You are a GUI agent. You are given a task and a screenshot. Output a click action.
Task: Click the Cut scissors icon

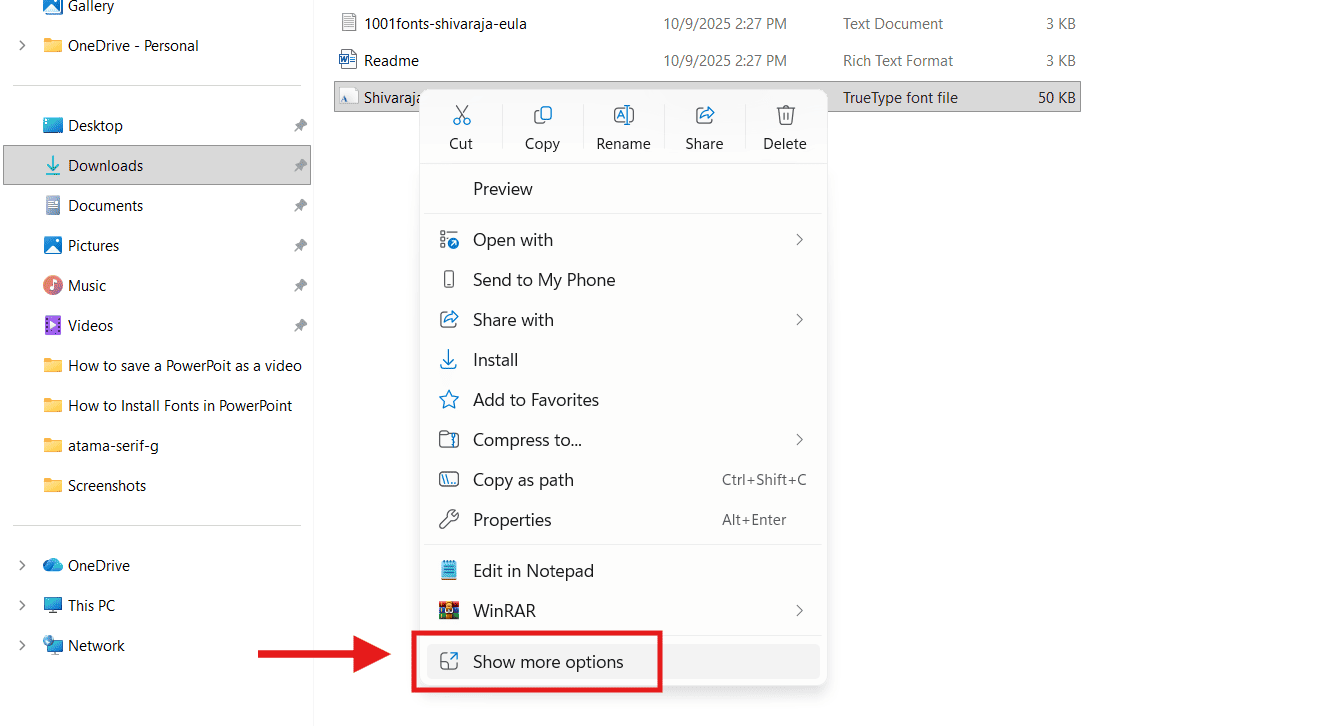click(x=461, y=116)
